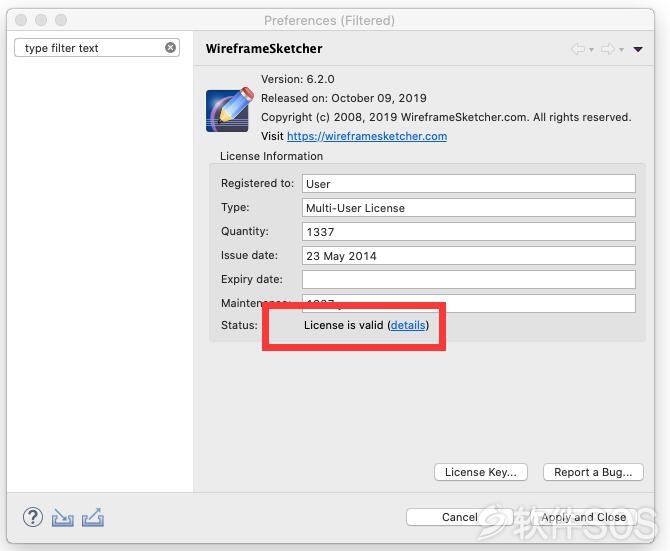Image resolution: width=670 pixels, height=551 pixels.
Task: Click the Registered to: label
Action: coord(257,183)
